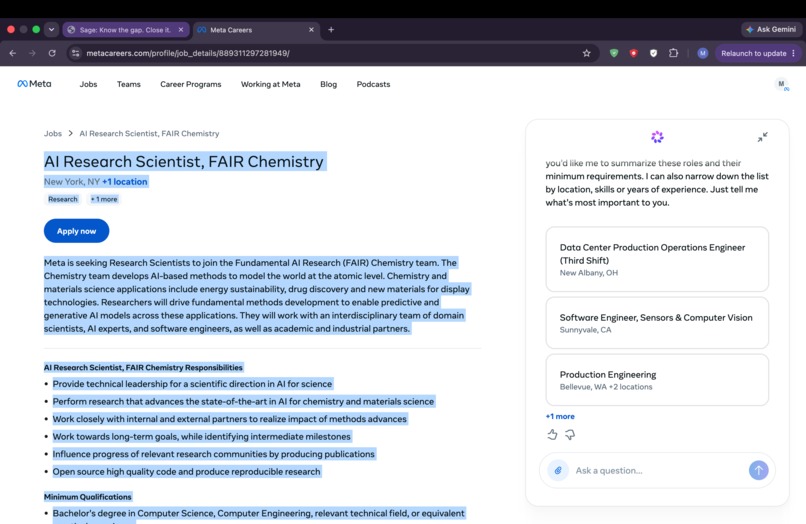The width and height of the screenshot is (806, 524).
Task: Click the job title heading text
Action: click(184, 161)
